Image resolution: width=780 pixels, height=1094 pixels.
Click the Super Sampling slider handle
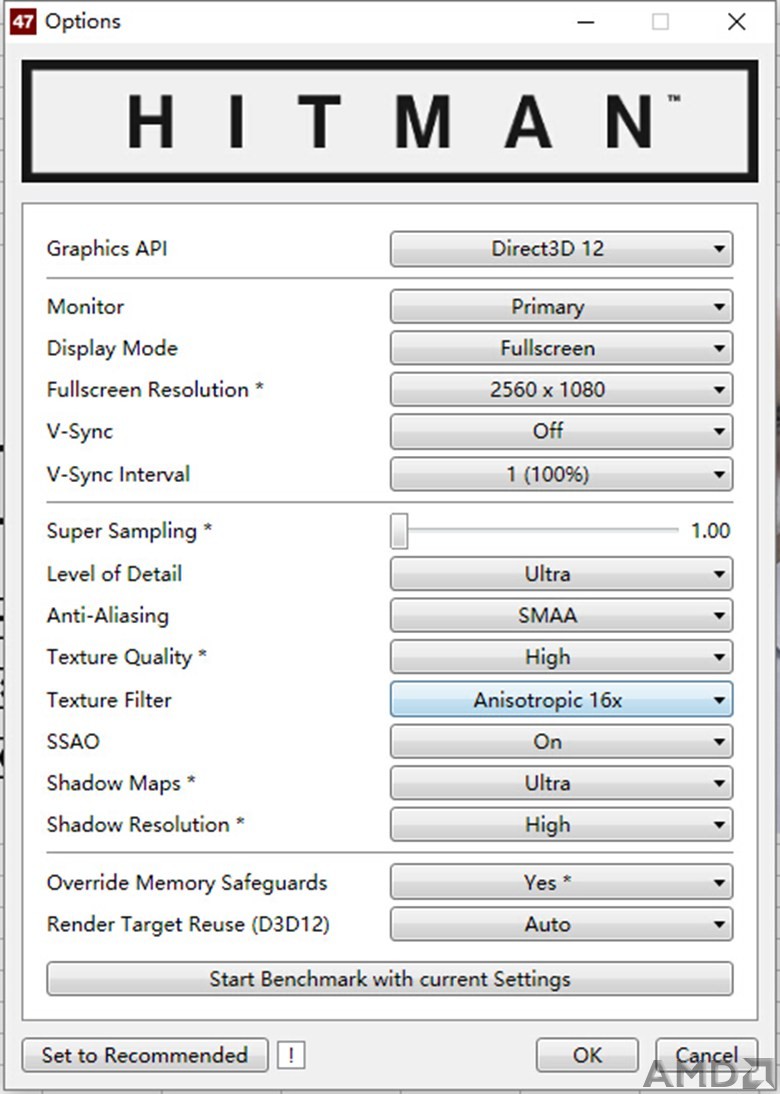[399, 531]
